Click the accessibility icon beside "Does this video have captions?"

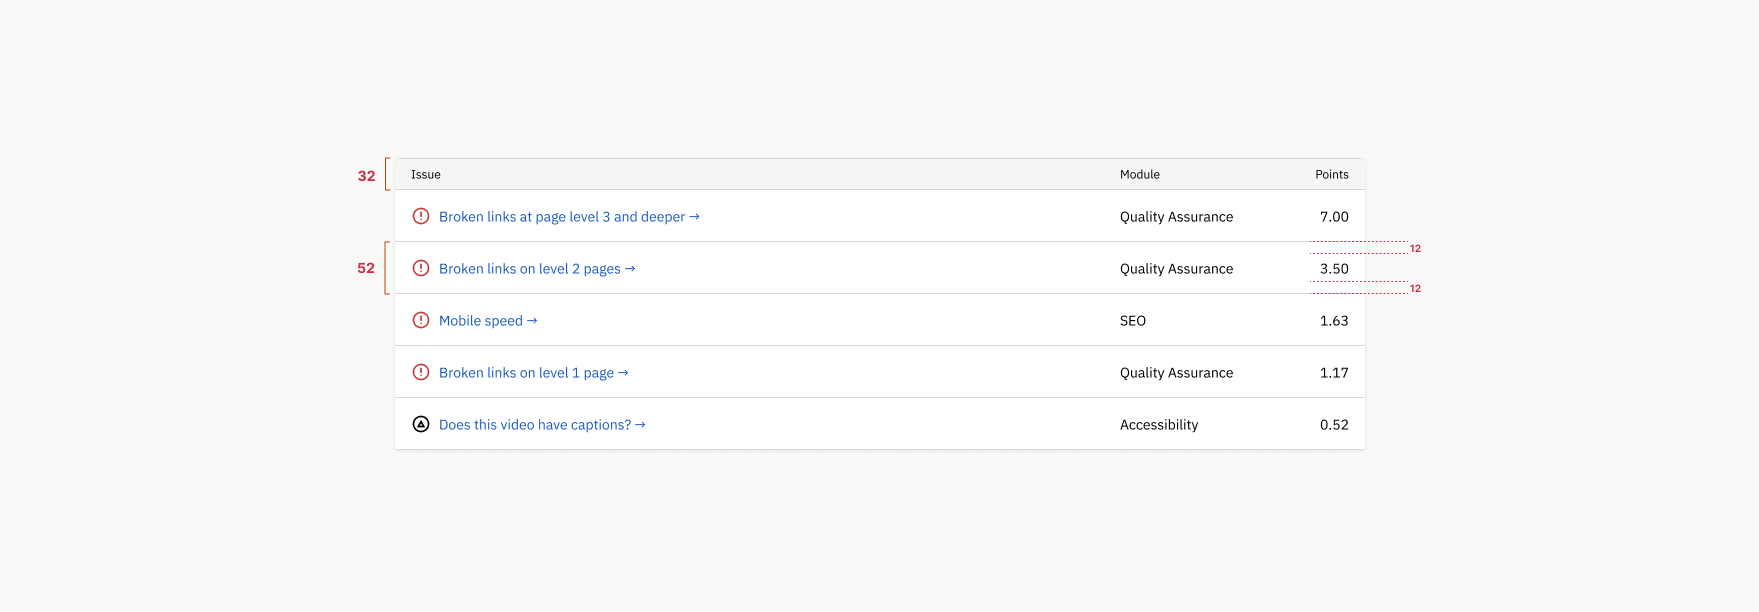[421, 424]
